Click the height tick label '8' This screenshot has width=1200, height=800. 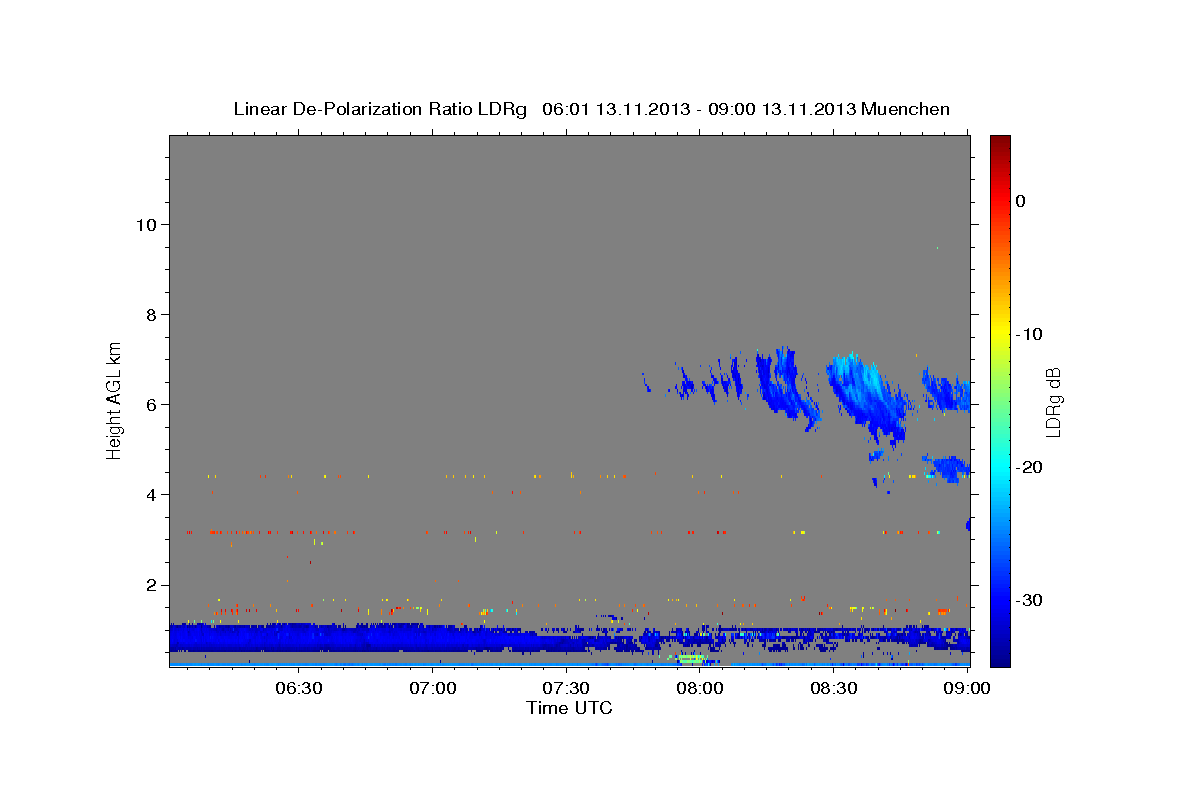(150, 314)
